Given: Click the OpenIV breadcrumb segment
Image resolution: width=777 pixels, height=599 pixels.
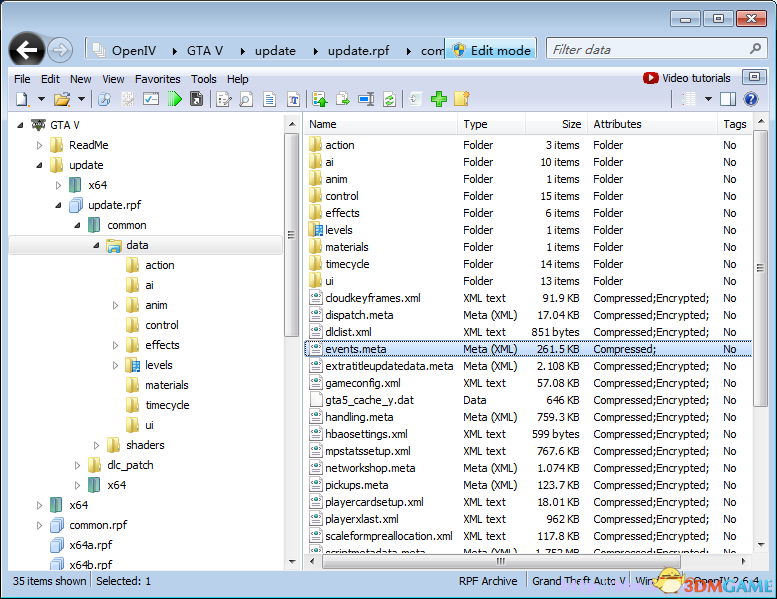Looking at the screenshot, I should coord(134,51).
